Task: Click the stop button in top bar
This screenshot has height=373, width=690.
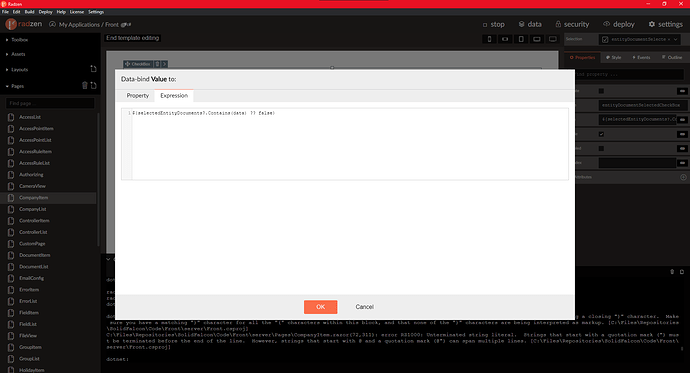Action: (x=493, y=24)
